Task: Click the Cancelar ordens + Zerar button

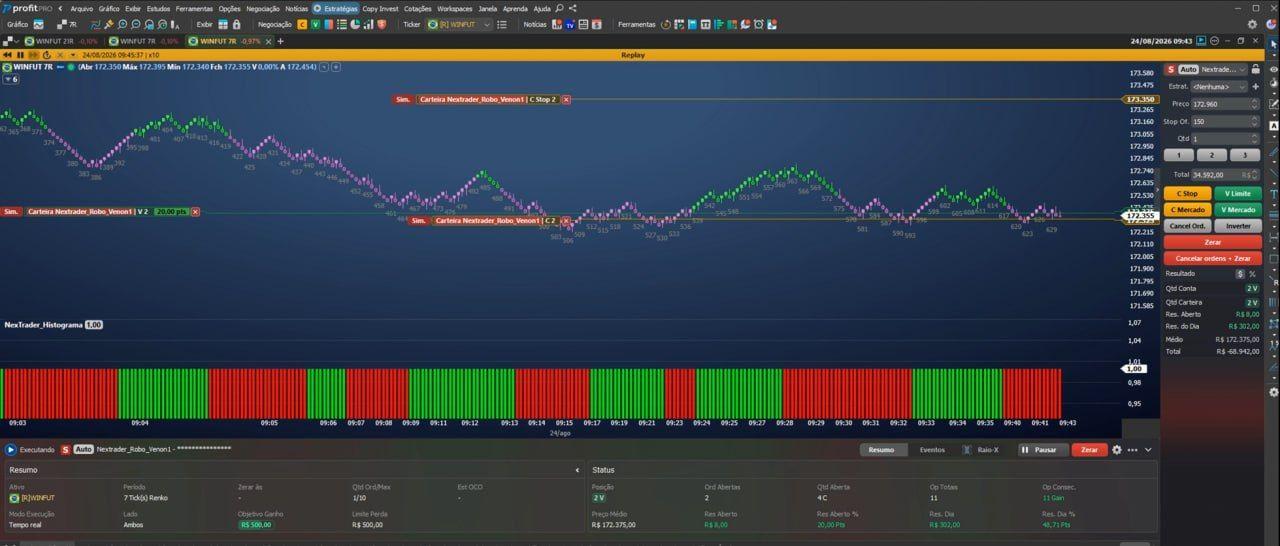Action: (1212, 258)
